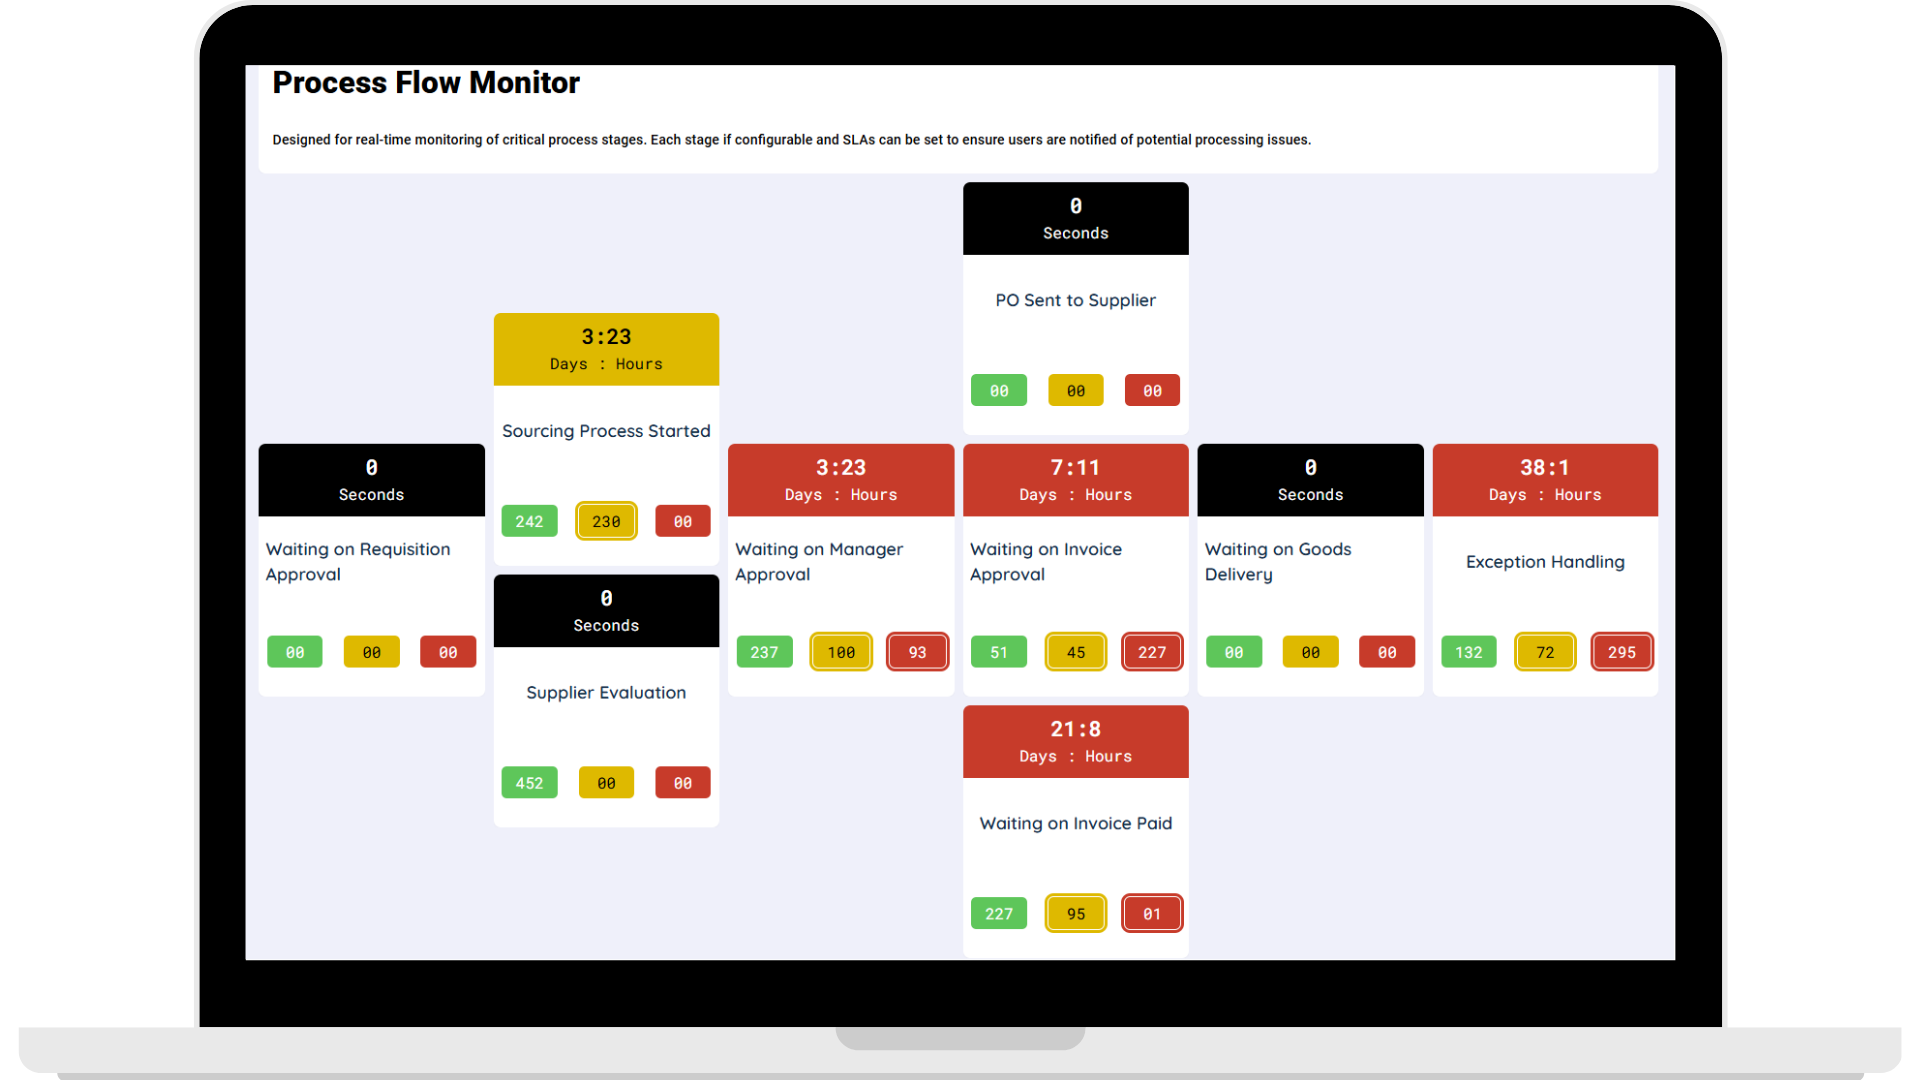Select the Waiting on Requisition Approval label
1920x1080 pixels.
click(358, 562)
